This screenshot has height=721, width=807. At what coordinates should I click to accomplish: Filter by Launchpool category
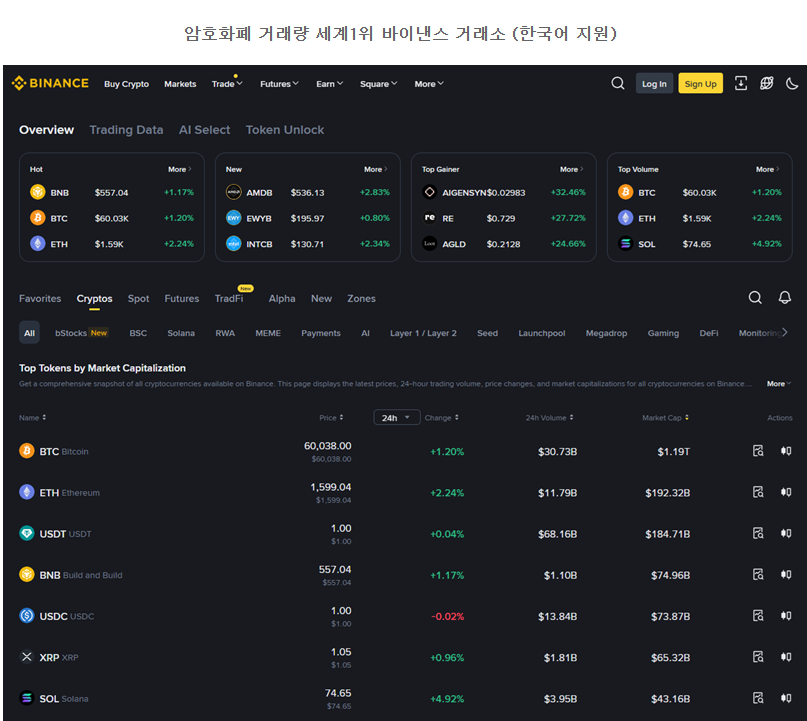pos(541,333)
